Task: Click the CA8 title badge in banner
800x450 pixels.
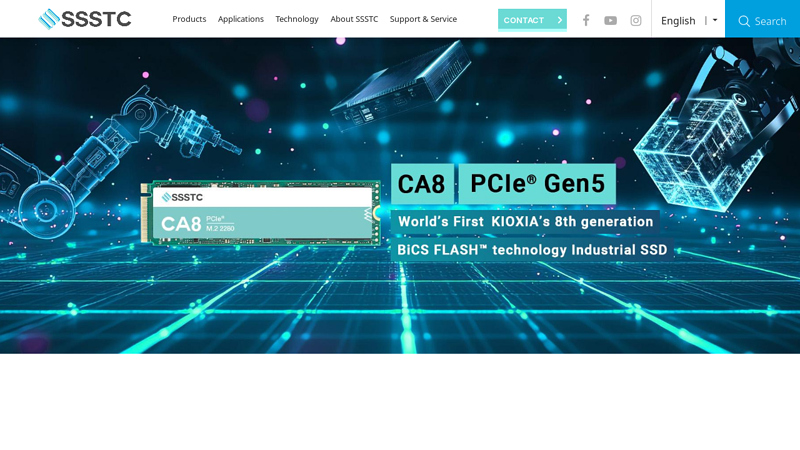Action: 422,184
